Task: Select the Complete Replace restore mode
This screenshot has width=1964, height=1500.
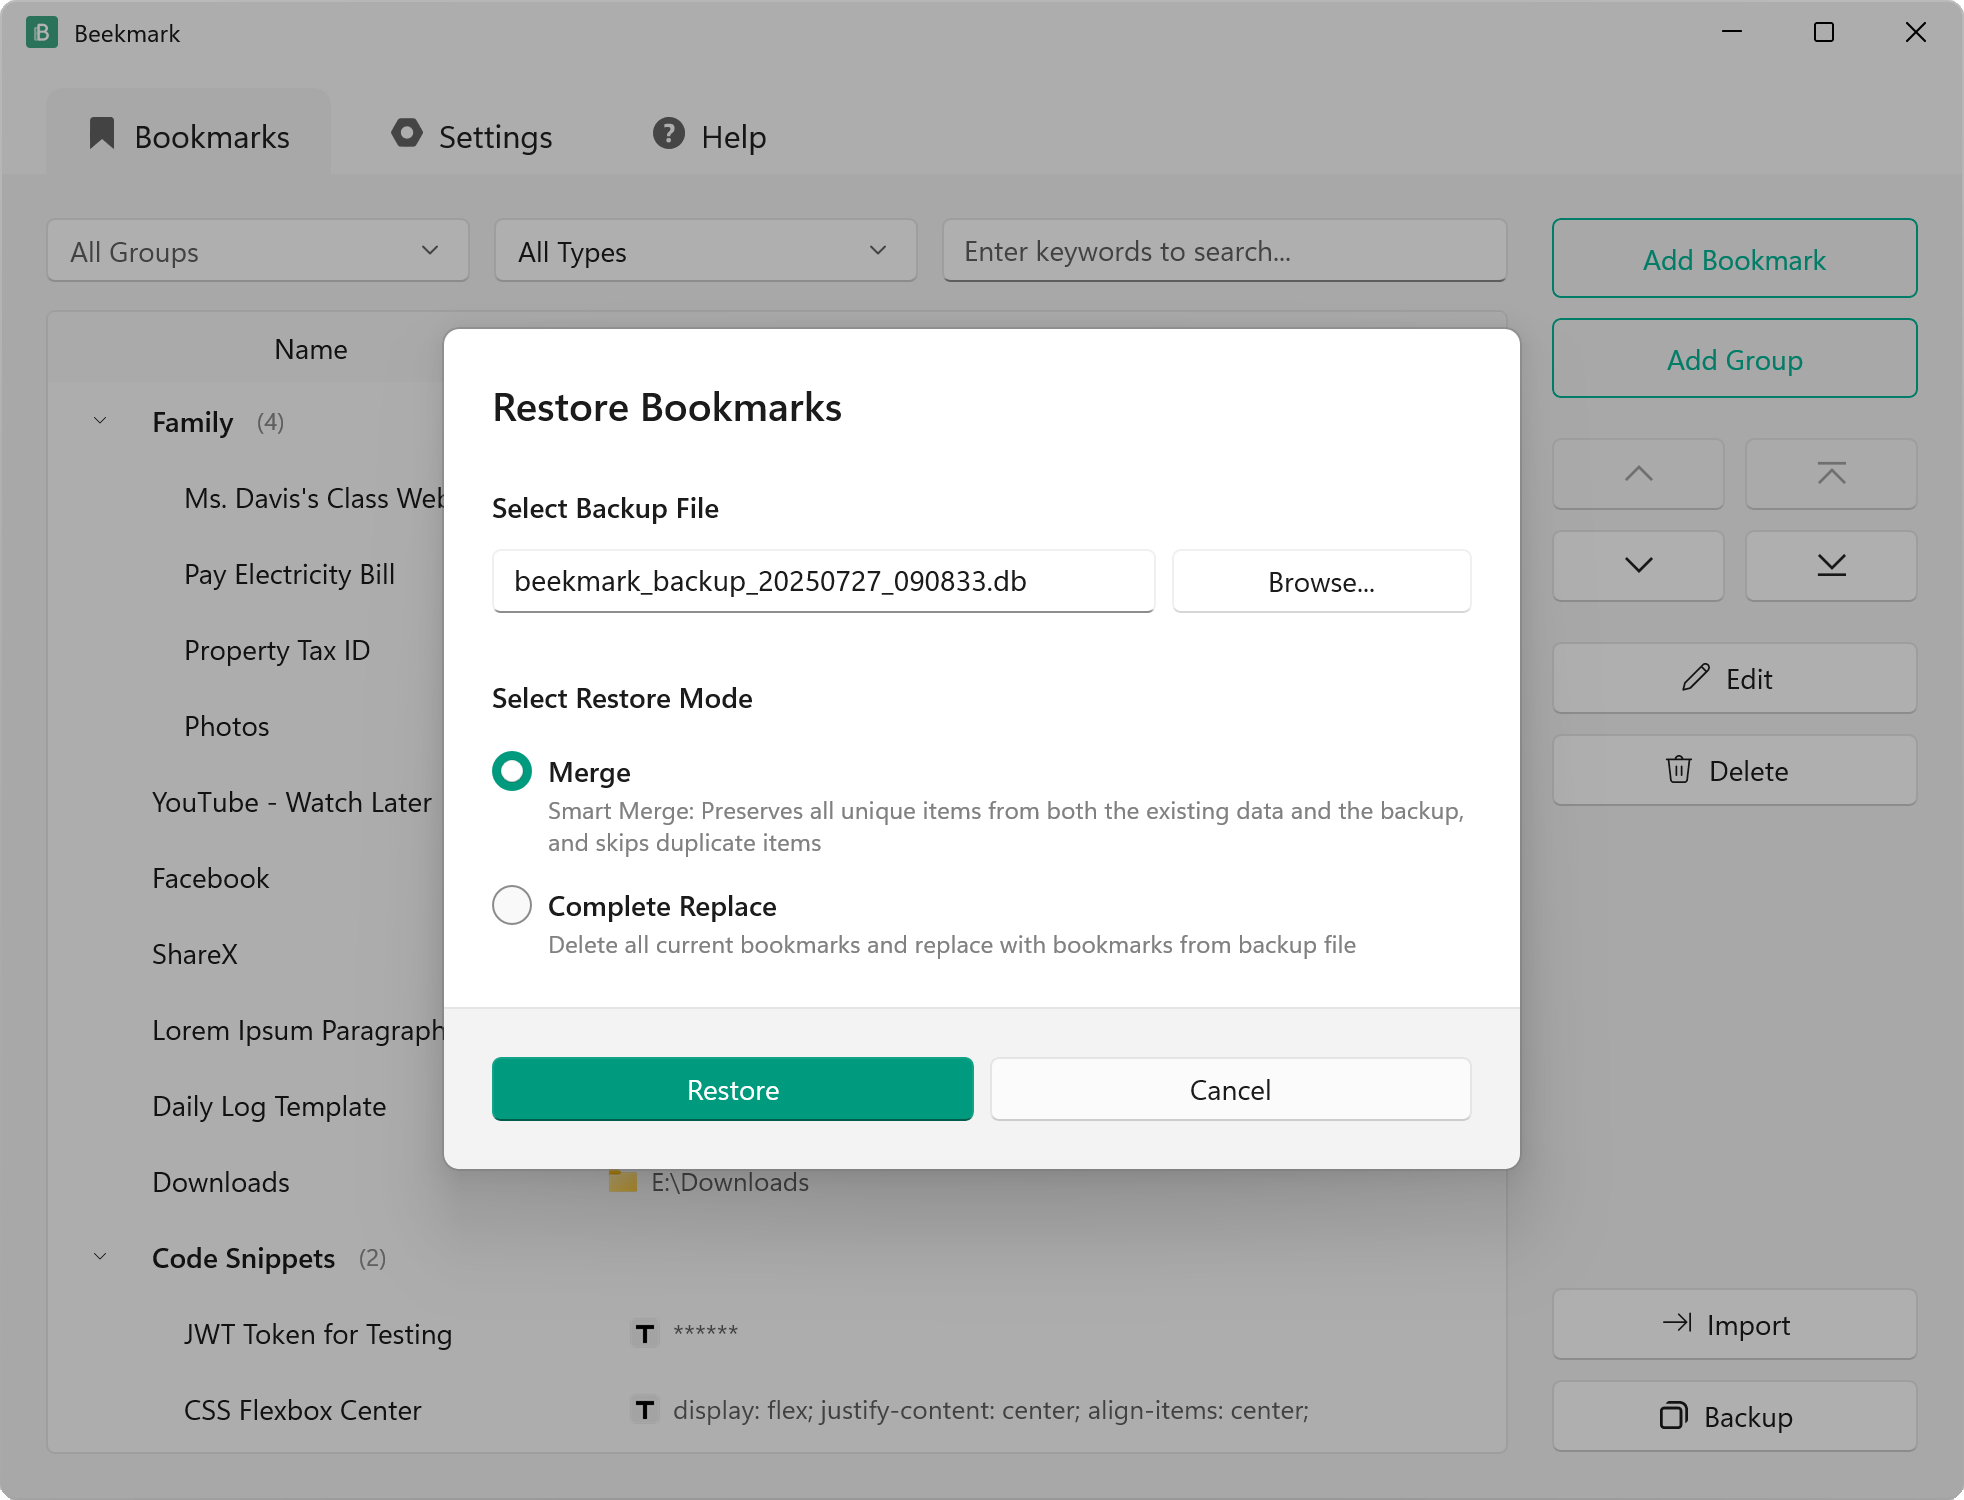Action: tap(512, 905)
